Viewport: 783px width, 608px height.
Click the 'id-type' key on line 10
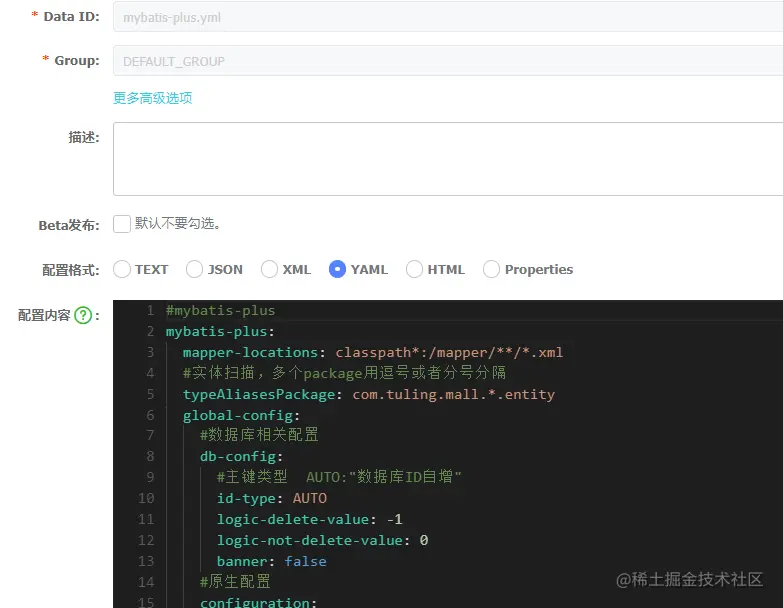[x=246, y=498]
